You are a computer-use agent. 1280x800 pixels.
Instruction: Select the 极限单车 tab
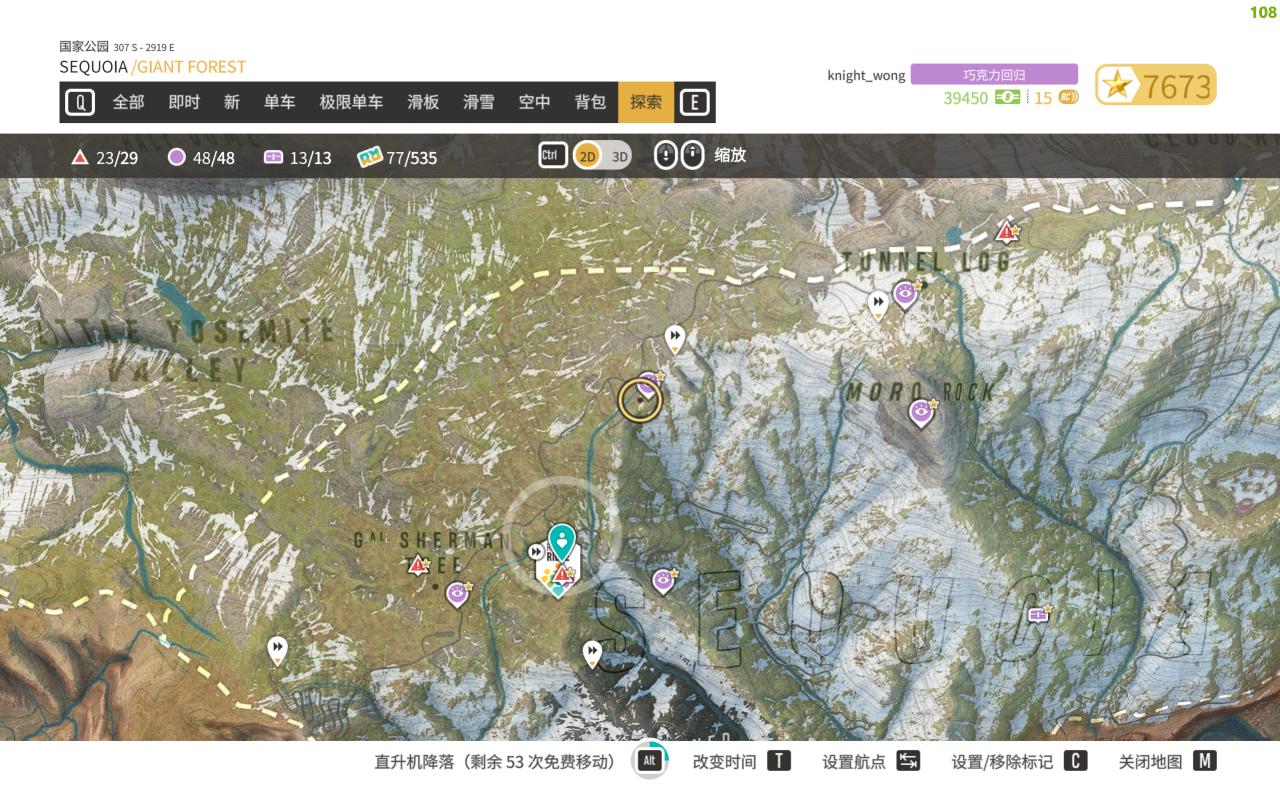[x=351, y=102]
